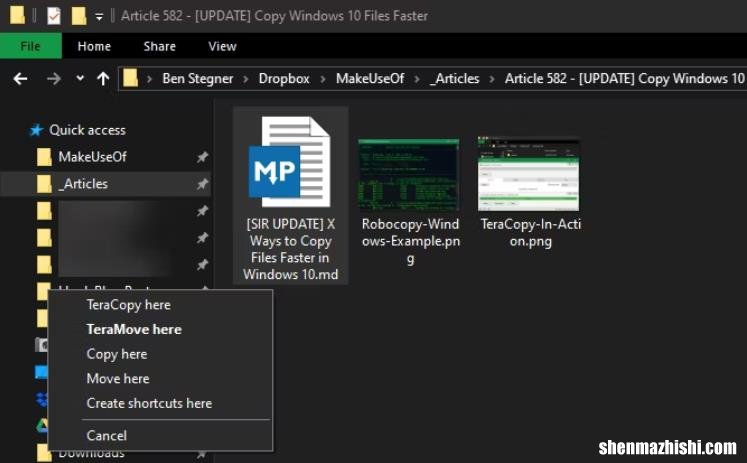Choose Move here from the context menu
The width and height of the screenshot is (747, 463).
coord(118,379)
